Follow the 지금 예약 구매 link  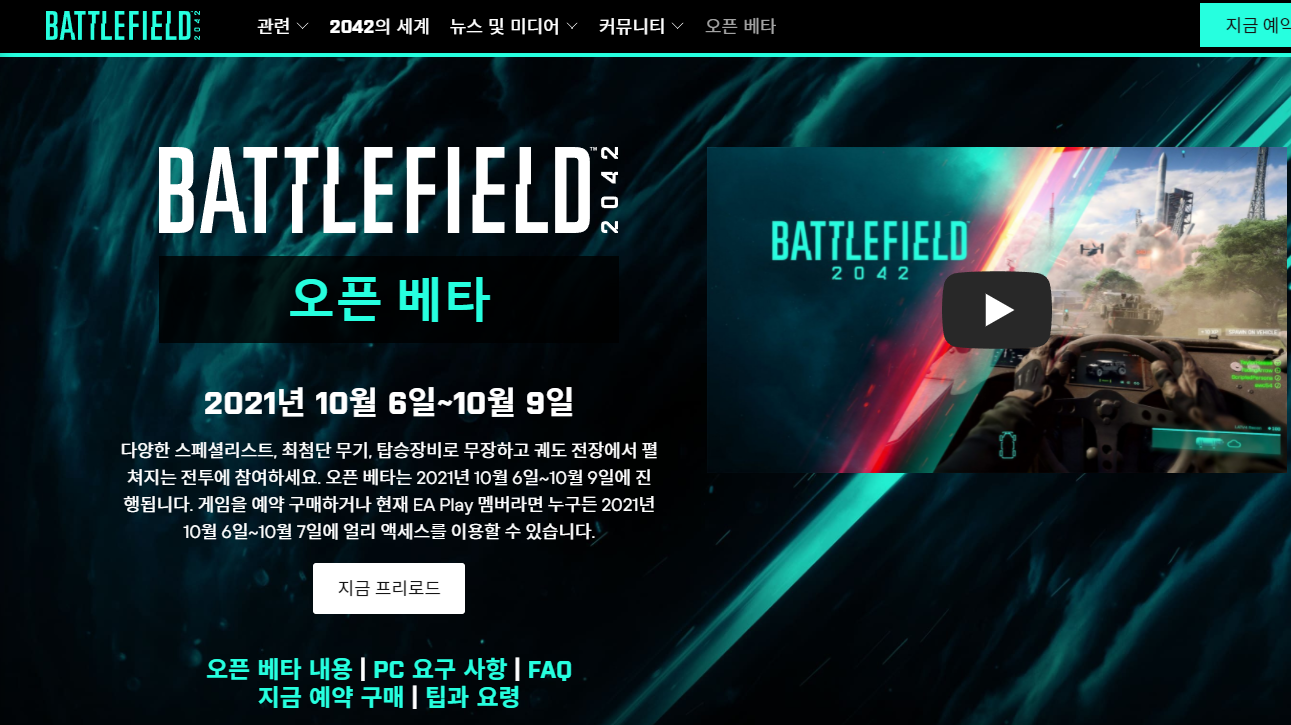[331, 697]
